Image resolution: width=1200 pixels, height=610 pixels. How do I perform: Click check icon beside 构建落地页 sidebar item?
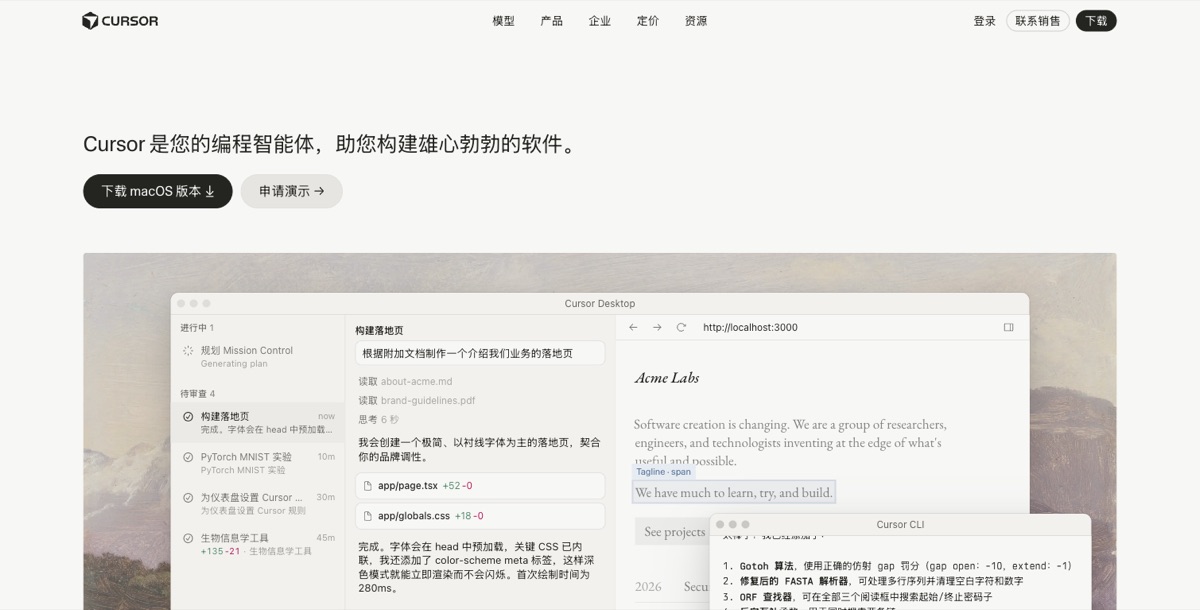click(x=188, y=417)
